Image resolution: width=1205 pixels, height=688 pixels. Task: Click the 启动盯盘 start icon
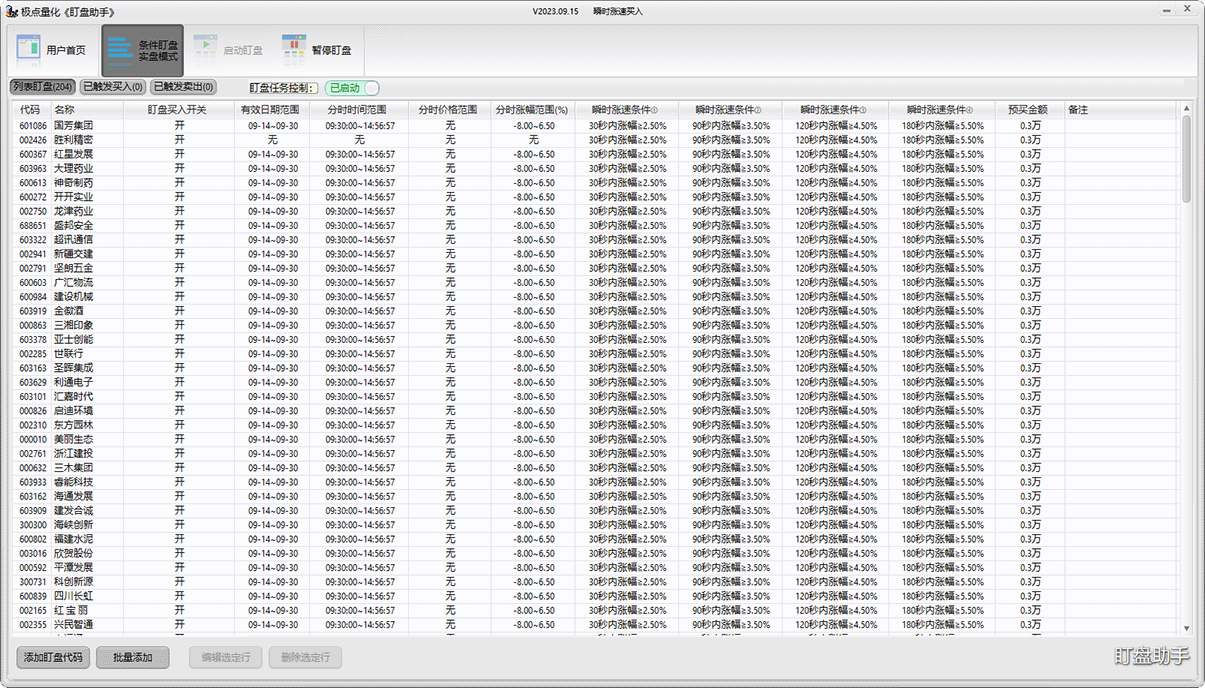tap(228, 50)
